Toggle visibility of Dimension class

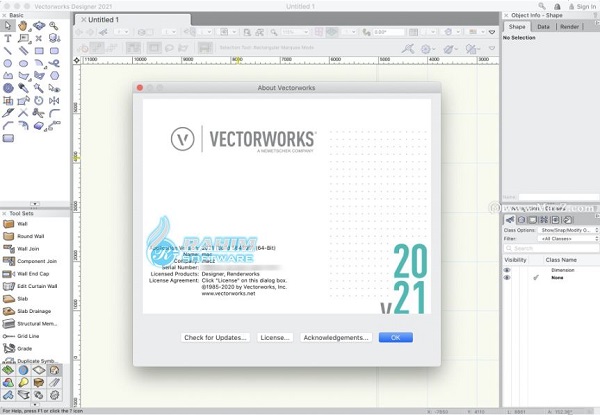pos(507,270)
